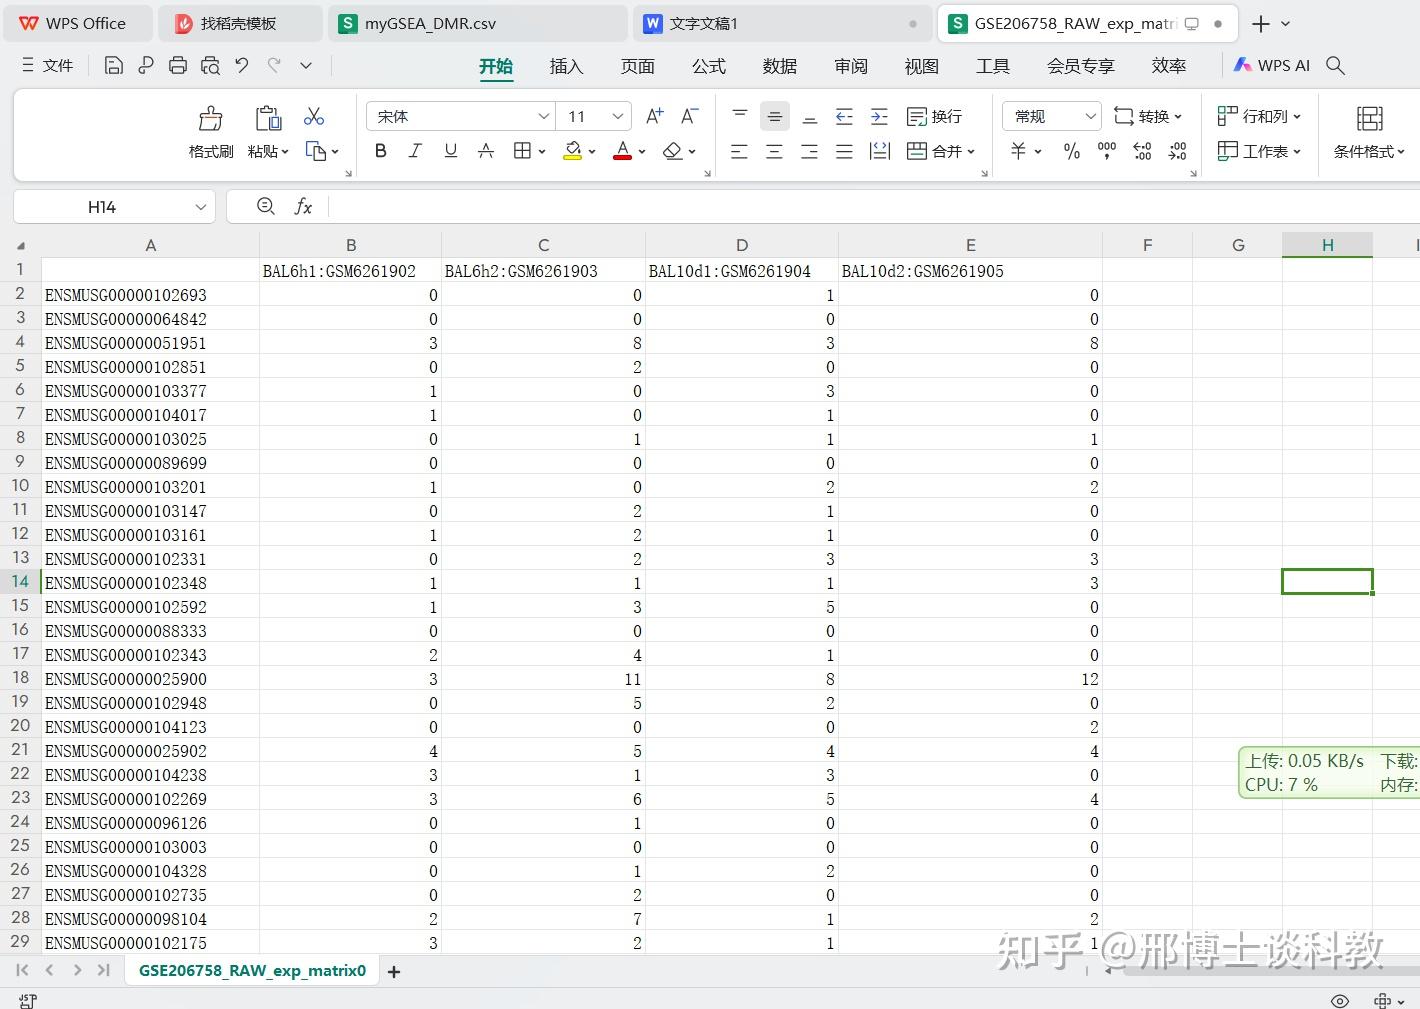
Task: Toggle strikethrough formatting on
Action: click(x=485, y=150)
